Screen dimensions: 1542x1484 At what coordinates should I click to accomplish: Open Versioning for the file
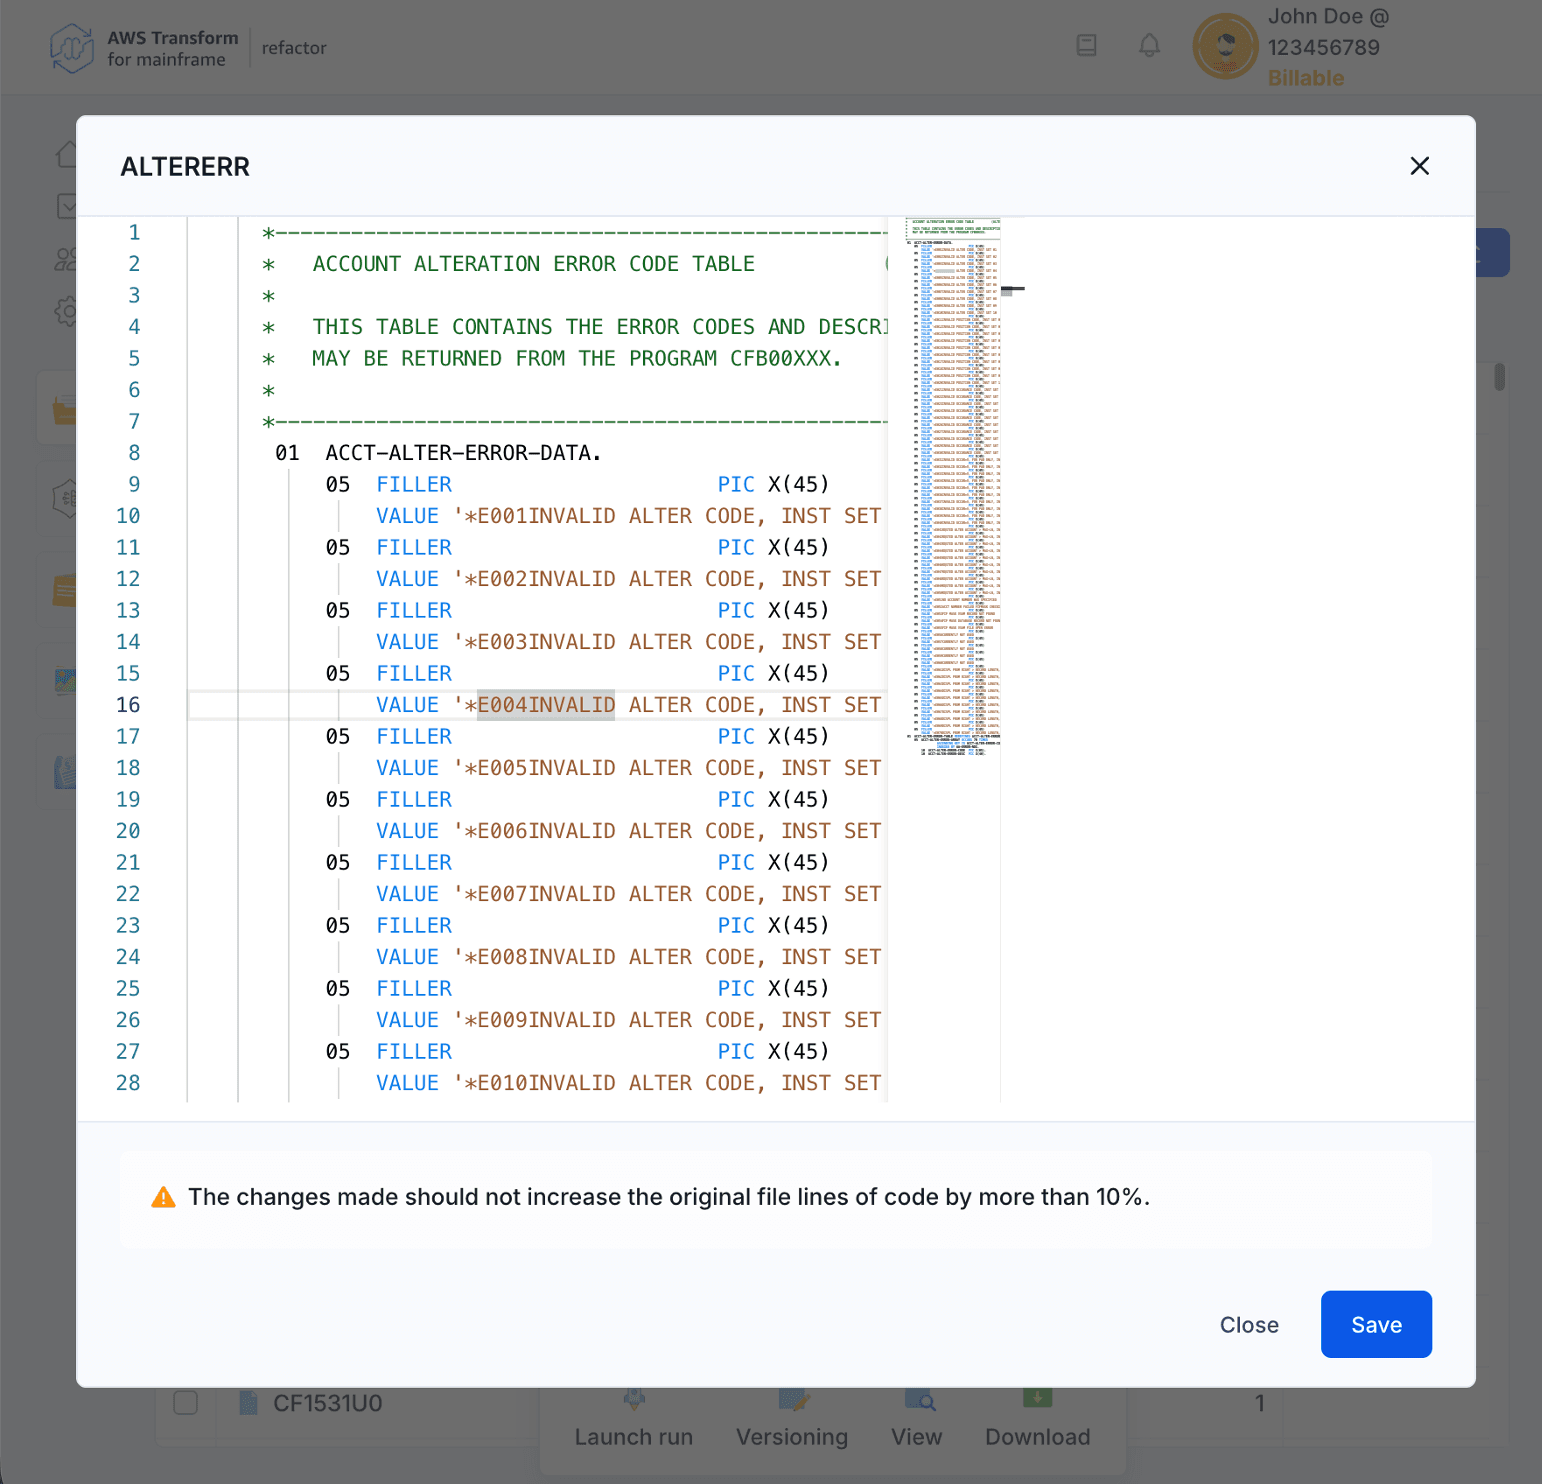click(x=792, y=1400)
